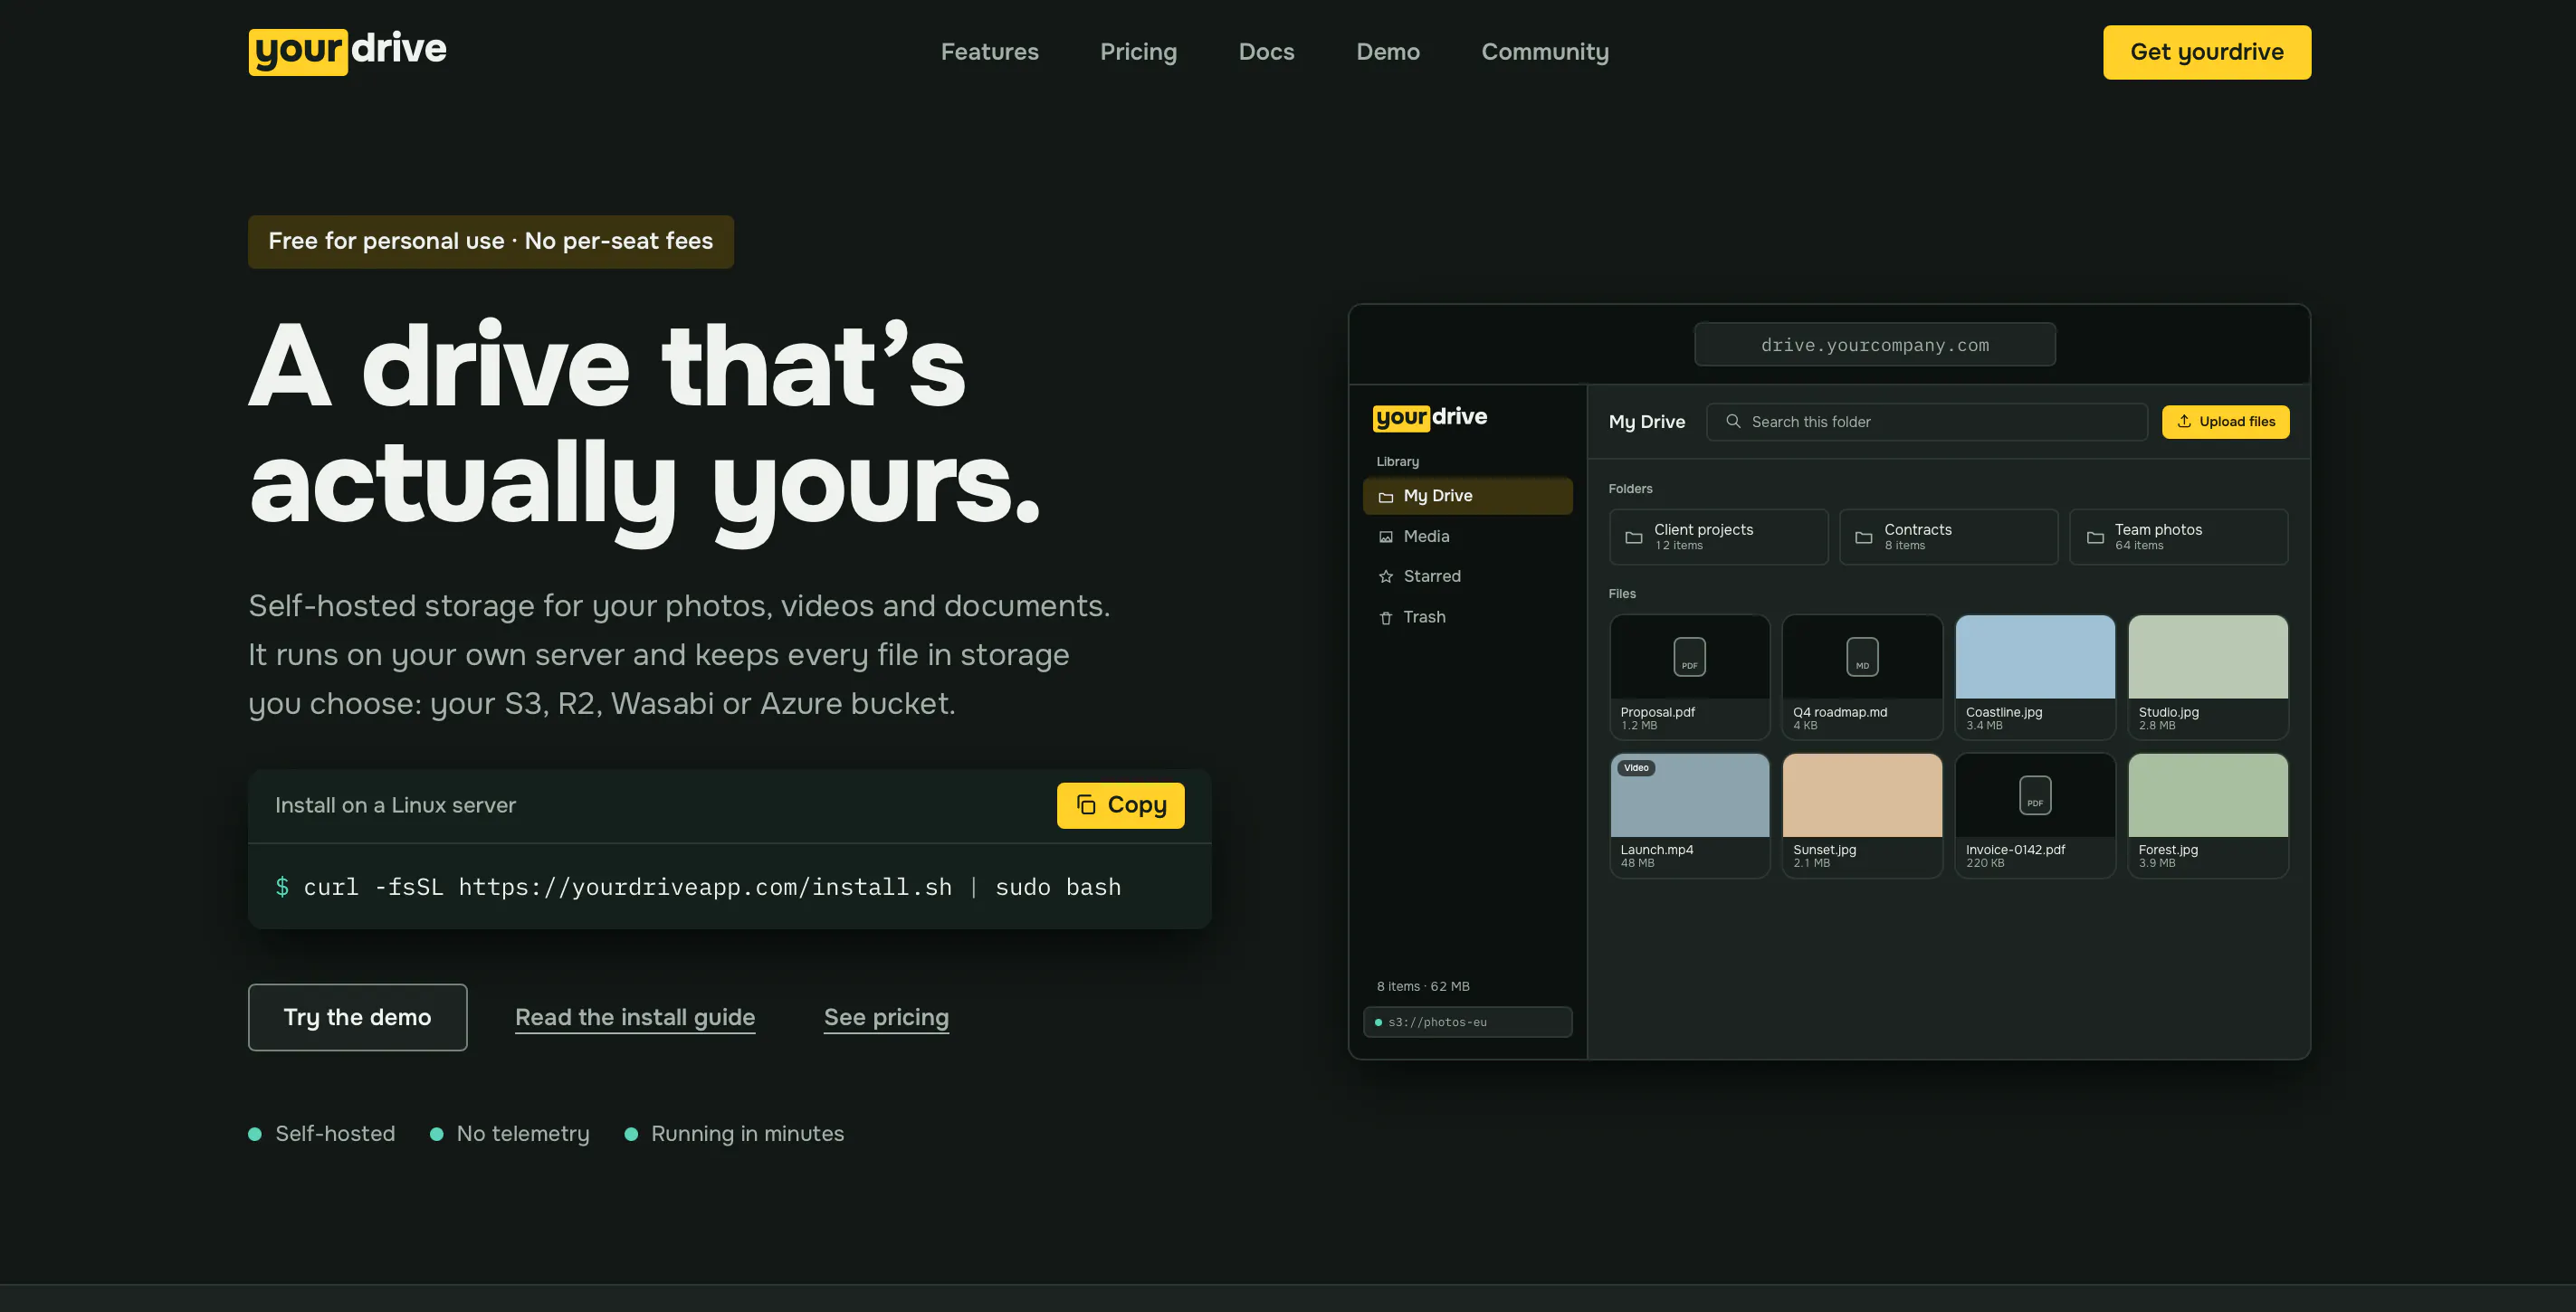2576x1312 pixels.
Task: Click the folder icon next to My Drive
Action: coord(1386,497)
